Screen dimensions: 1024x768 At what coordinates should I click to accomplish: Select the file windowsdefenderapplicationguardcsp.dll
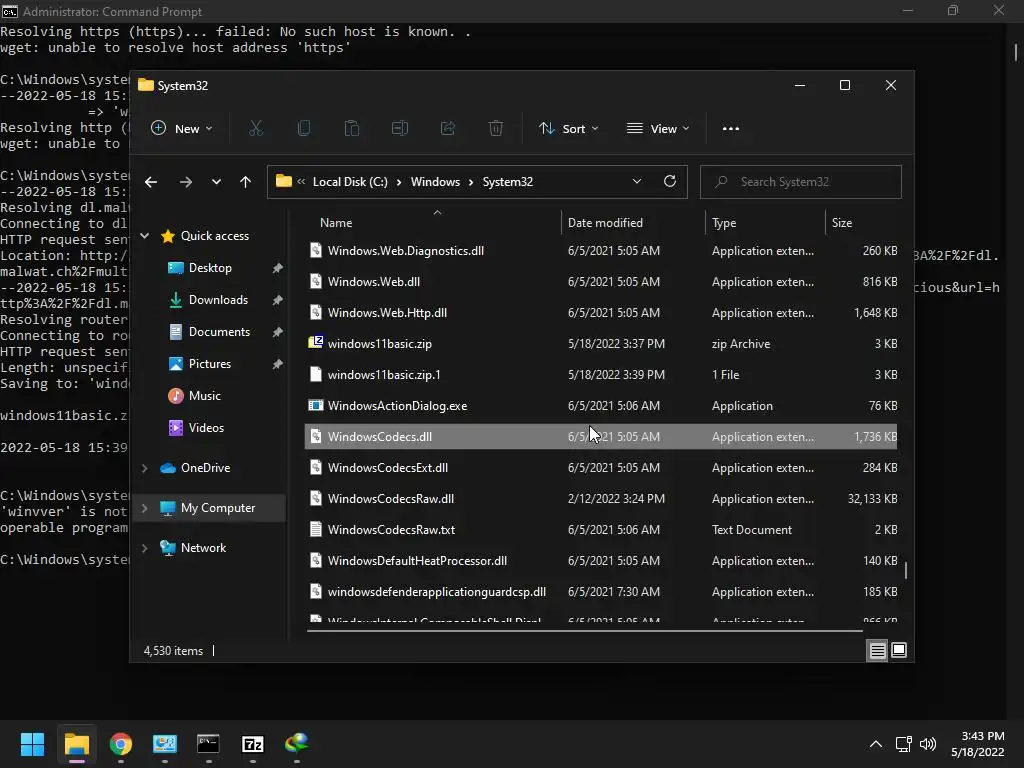601,592
